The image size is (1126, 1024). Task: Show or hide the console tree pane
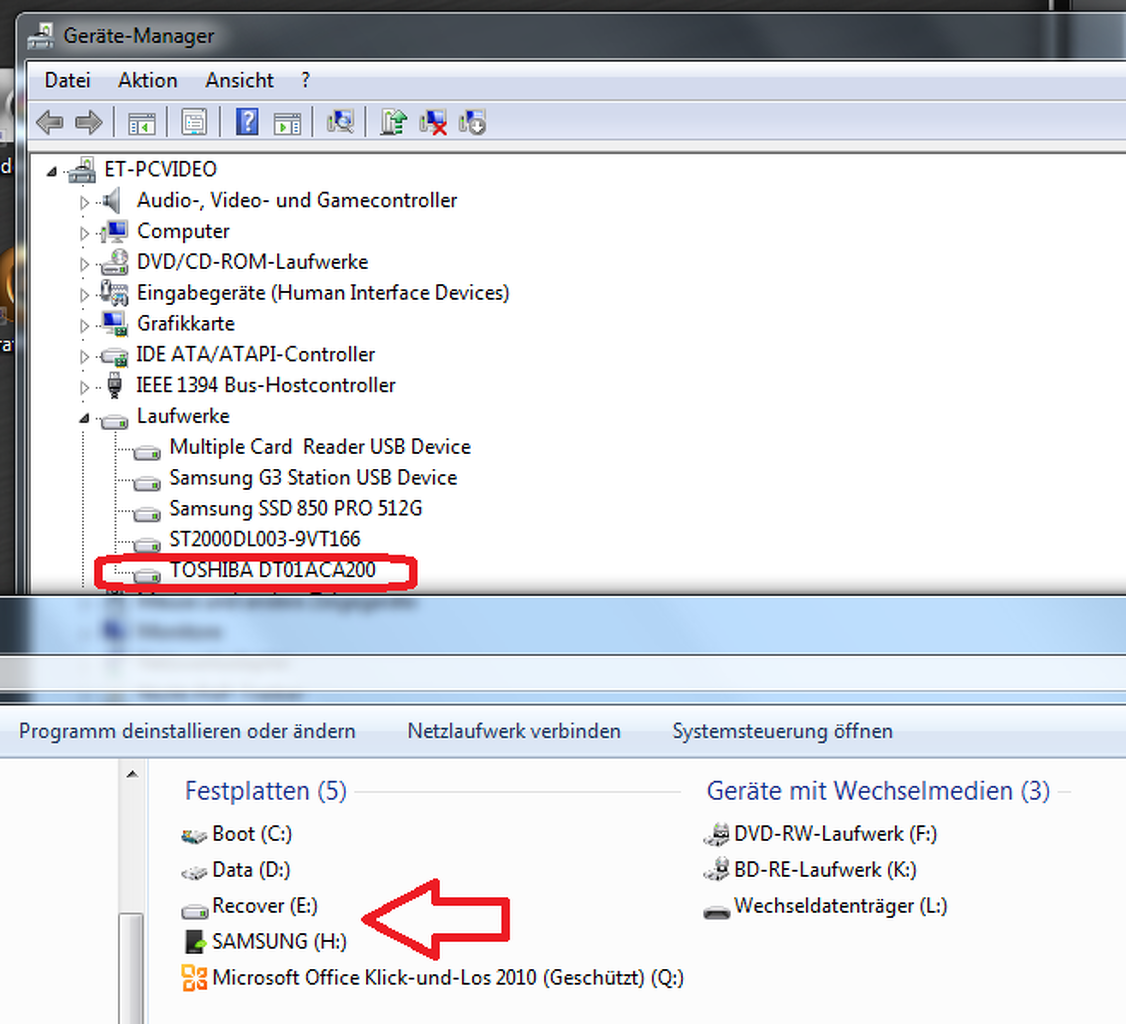coord(141,123)
